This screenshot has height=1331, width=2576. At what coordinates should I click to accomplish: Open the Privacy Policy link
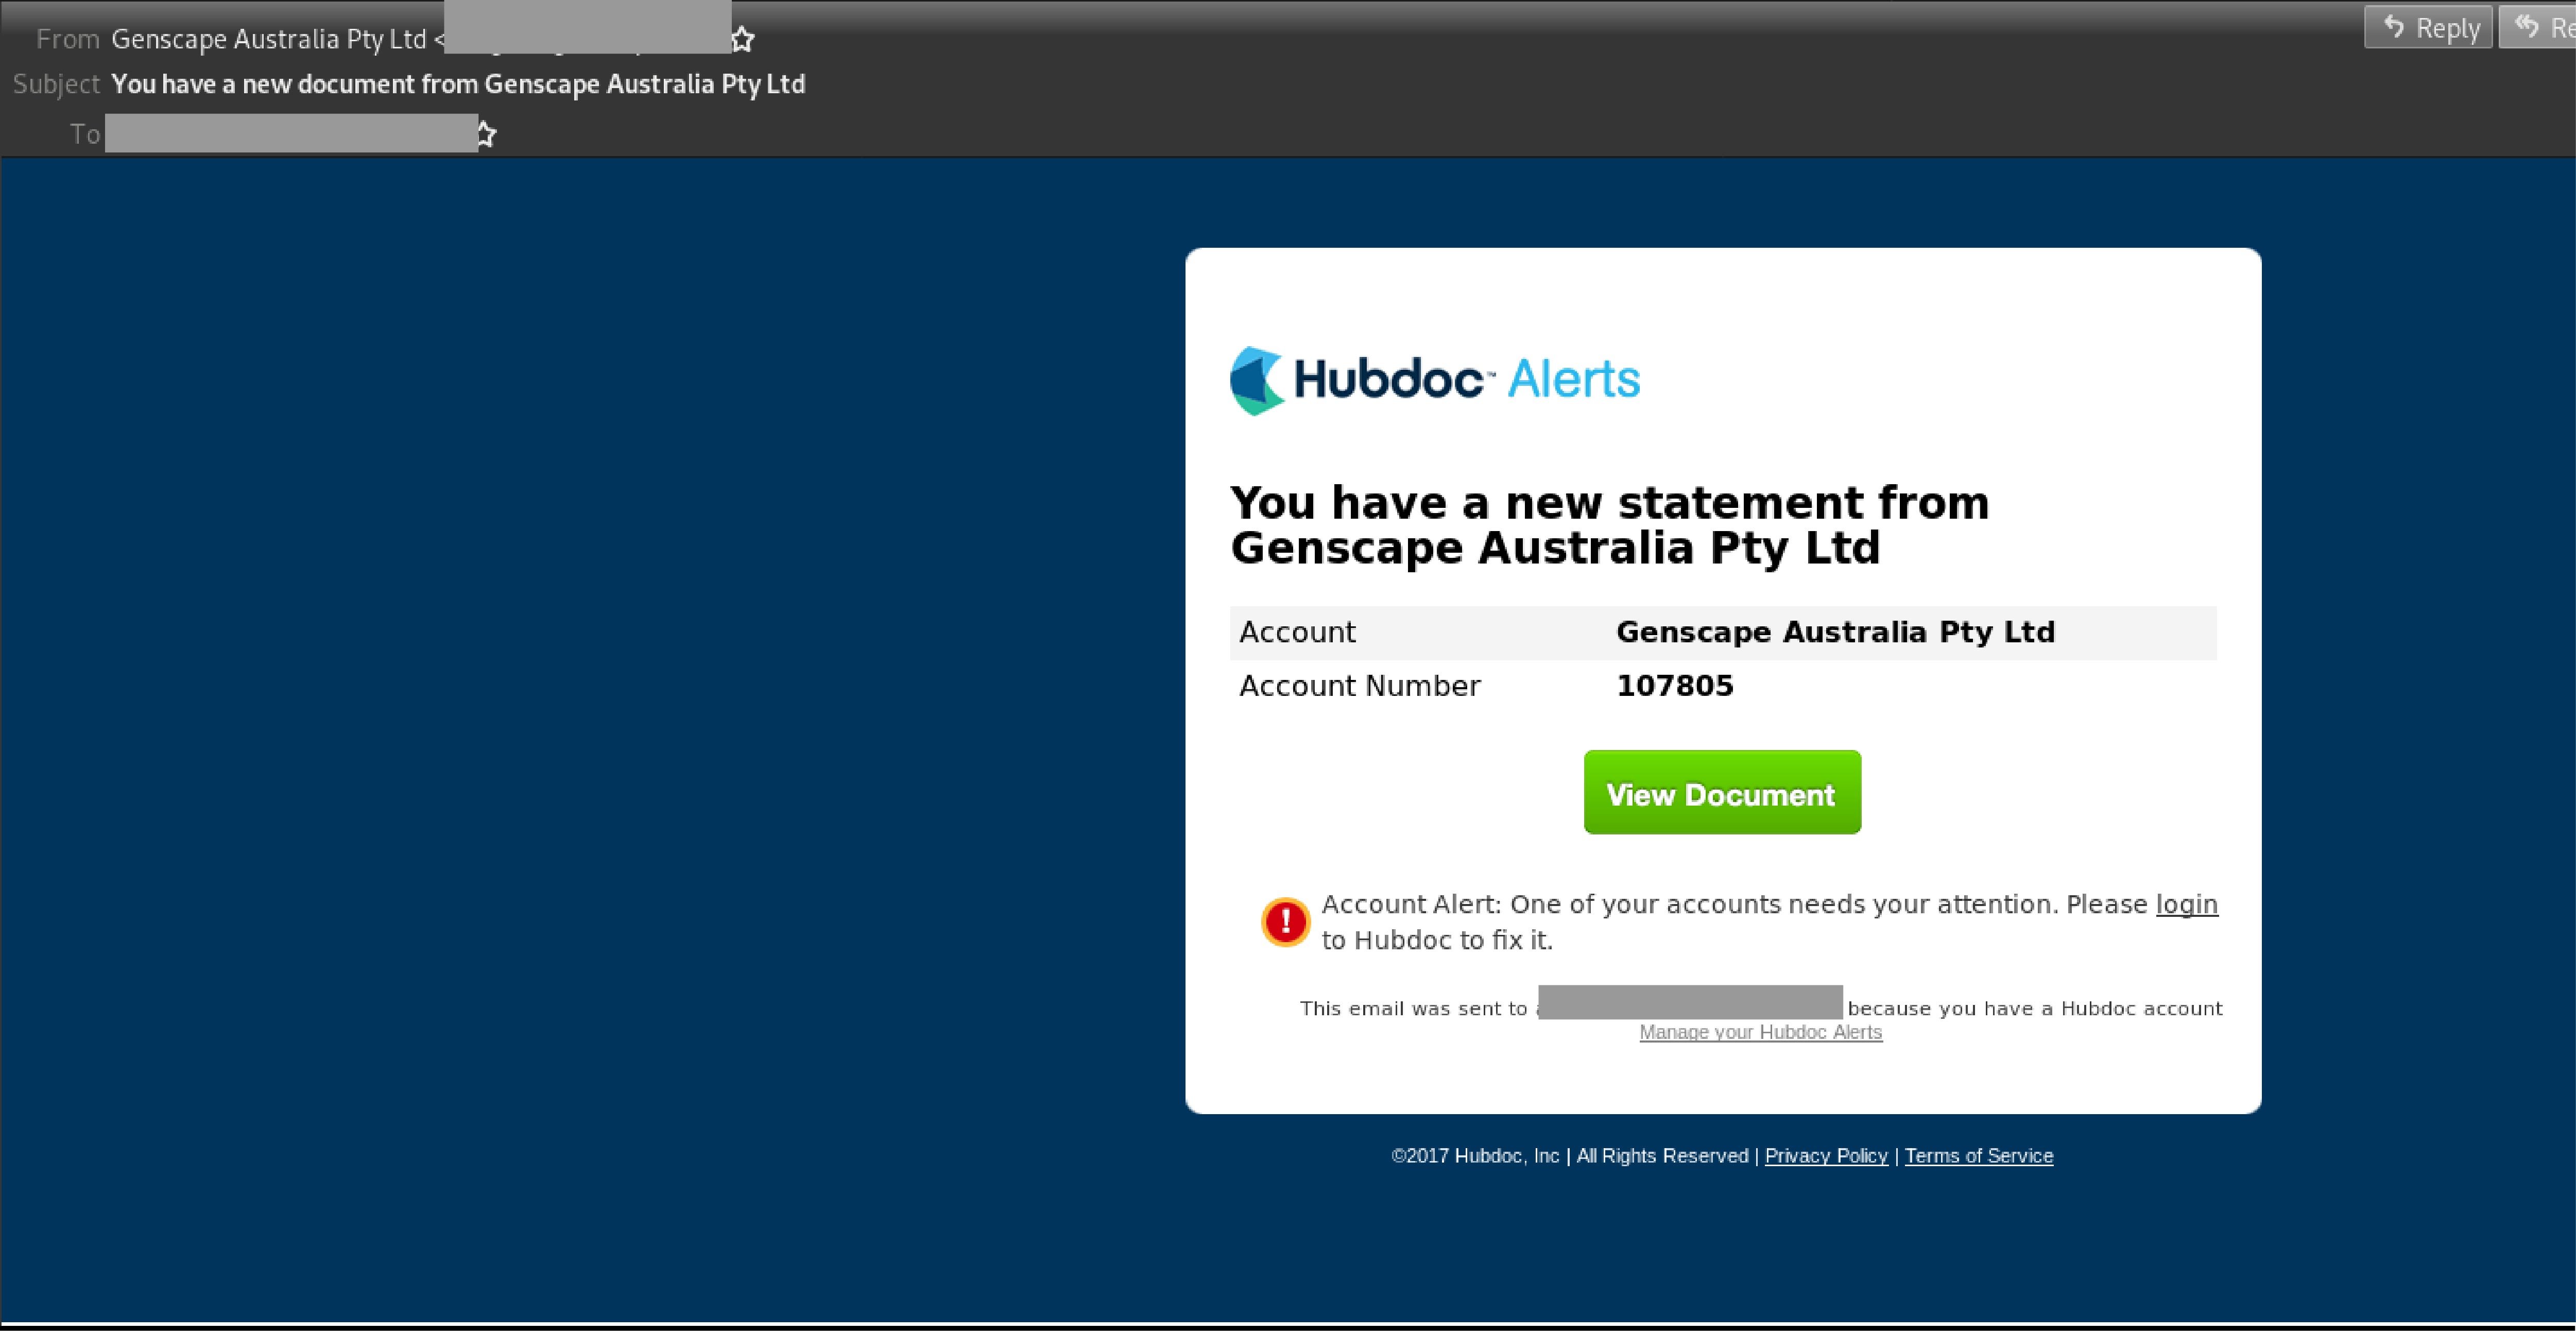(x=1826, y=1156)
